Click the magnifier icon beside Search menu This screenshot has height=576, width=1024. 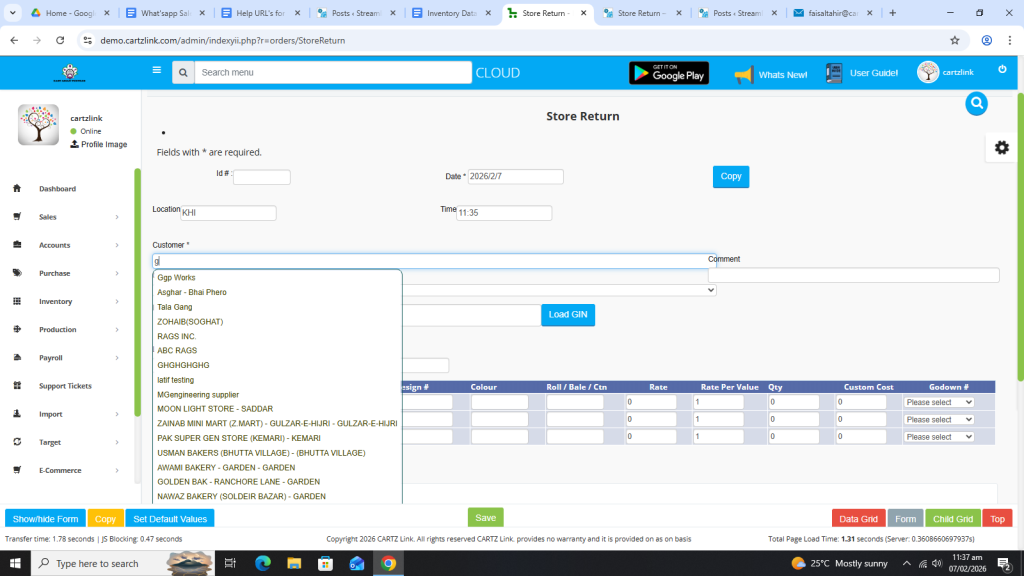pyautogui.click(x=182, y=73)
